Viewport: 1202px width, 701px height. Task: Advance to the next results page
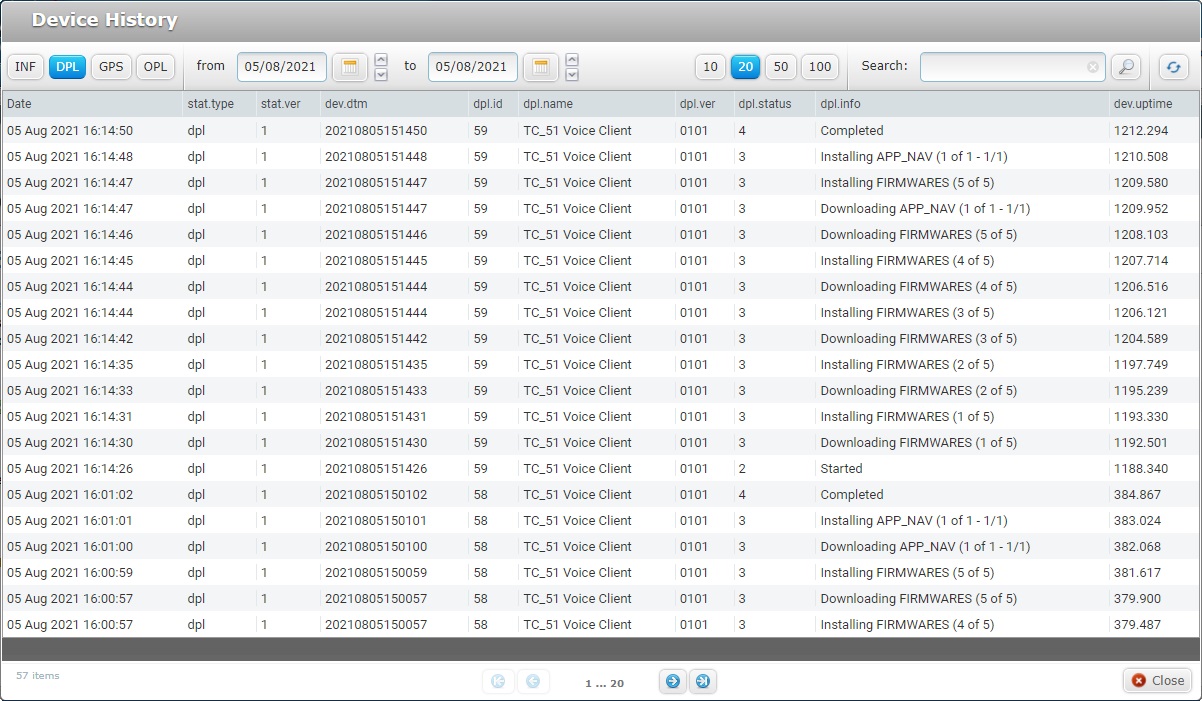click(670, 681)
